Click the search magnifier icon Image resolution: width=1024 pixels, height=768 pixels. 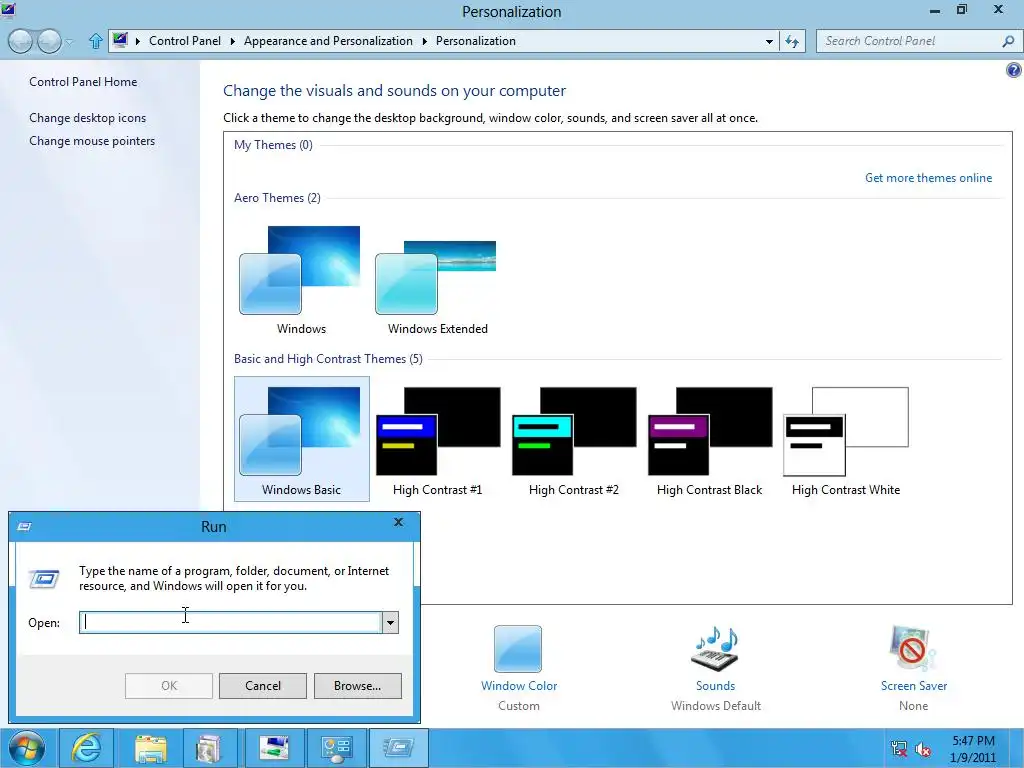pos(1008,41)
